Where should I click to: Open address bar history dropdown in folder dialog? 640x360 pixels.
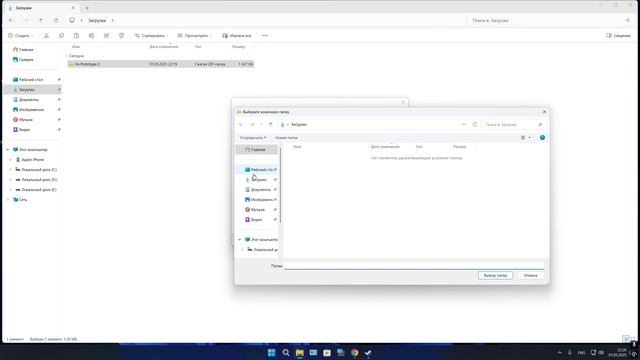pyautogui.click(x=464, y=124)
